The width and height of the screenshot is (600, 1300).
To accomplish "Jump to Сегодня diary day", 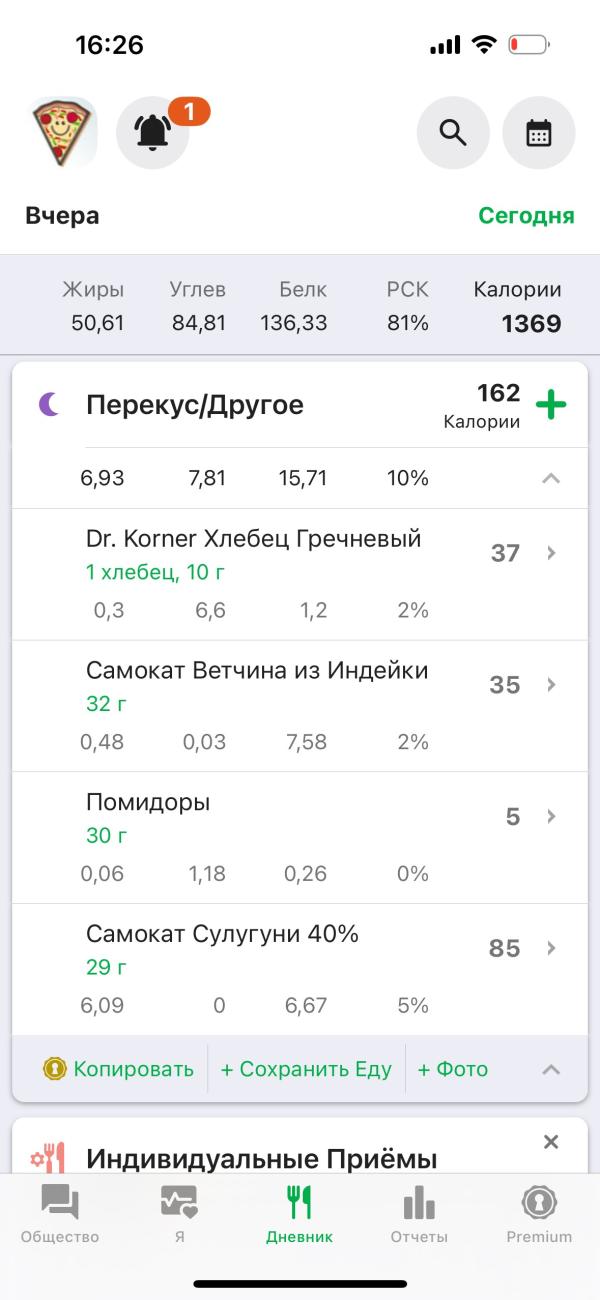I will tap(526, 216).
